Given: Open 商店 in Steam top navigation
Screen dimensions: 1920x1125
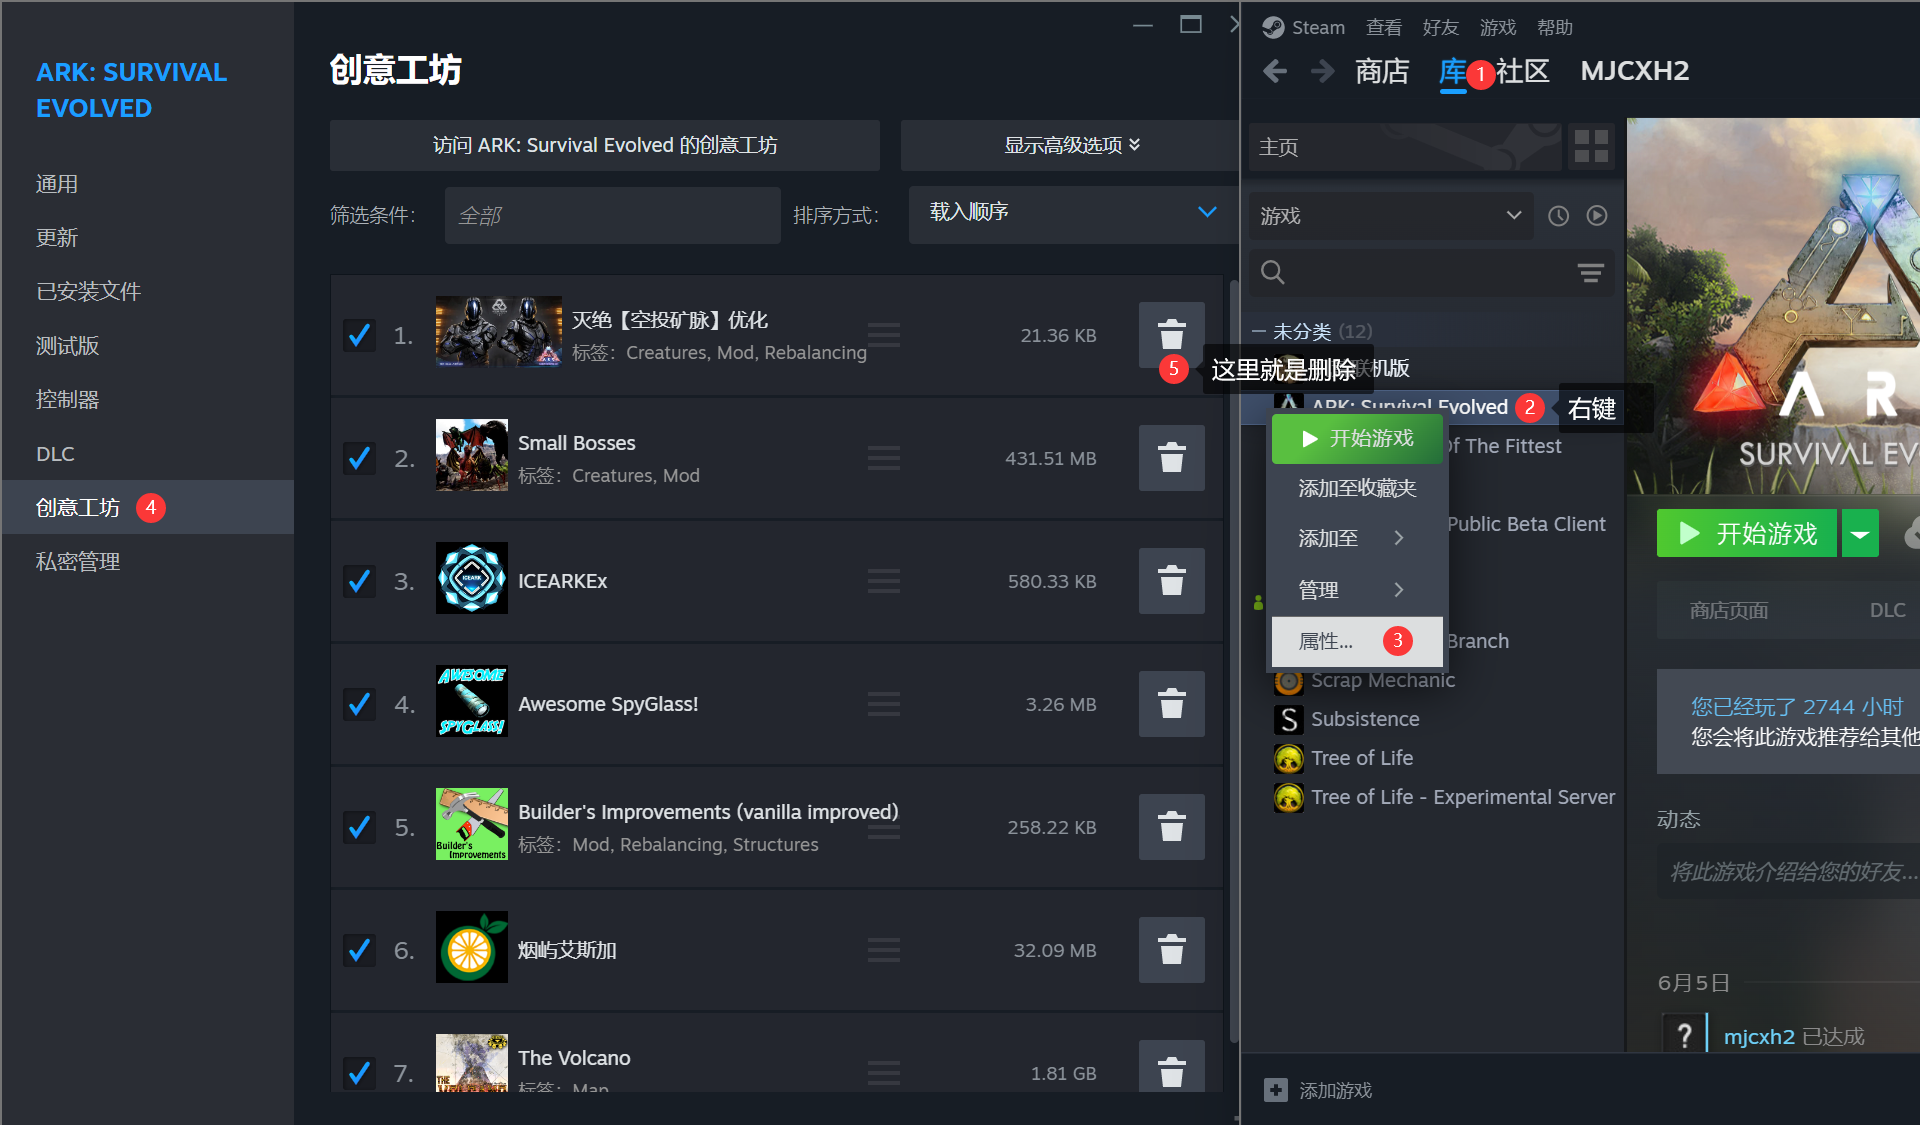Looking at the screenshot, I should [1382, 71].
